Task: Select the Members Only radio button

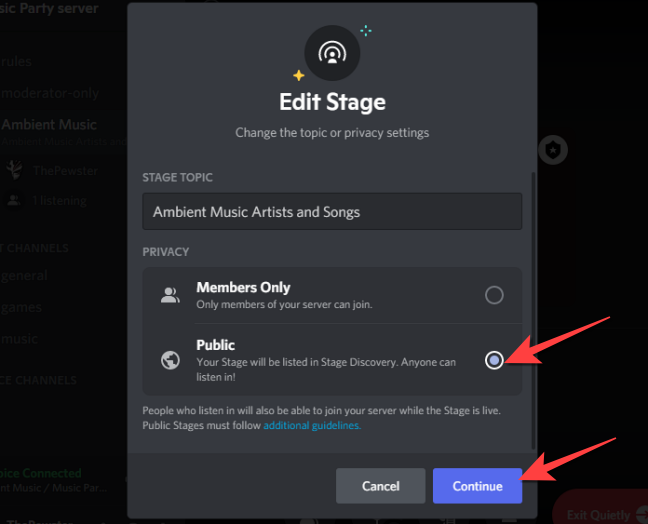Action: point(493,295)
